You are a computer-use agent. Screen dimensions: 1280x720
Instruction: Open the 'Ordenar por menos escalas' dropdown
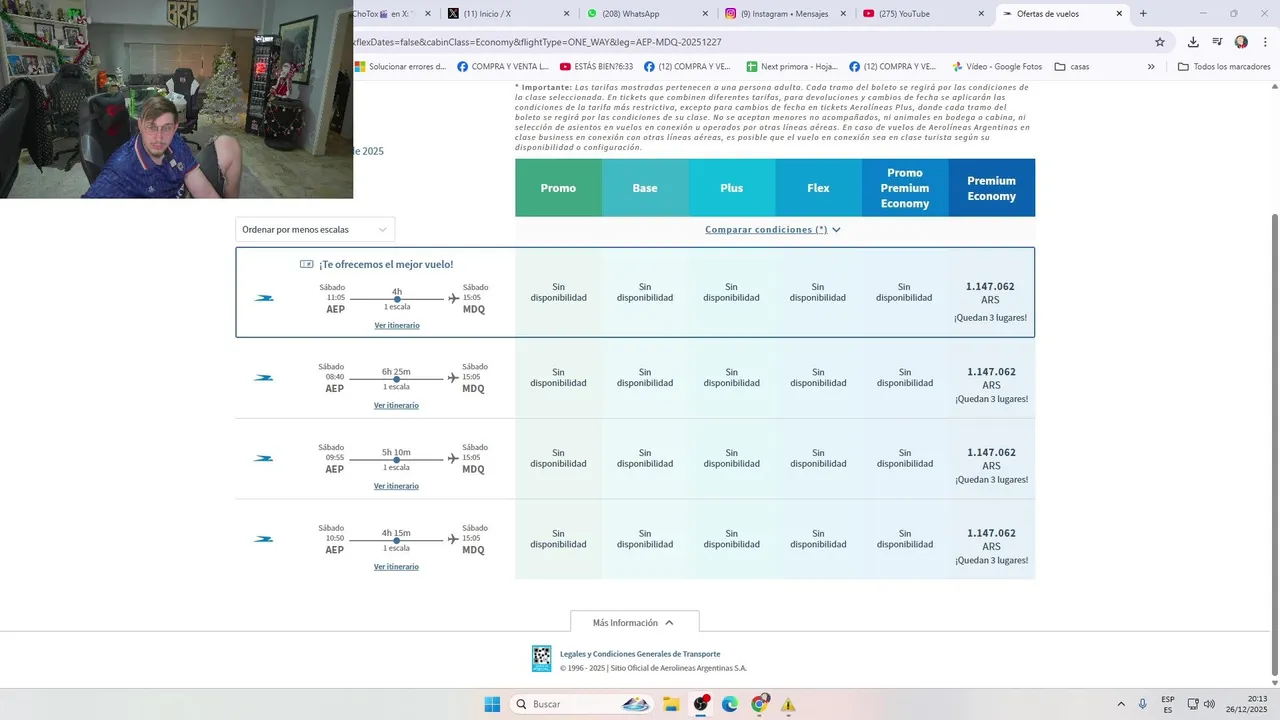[x=315, y=230]
